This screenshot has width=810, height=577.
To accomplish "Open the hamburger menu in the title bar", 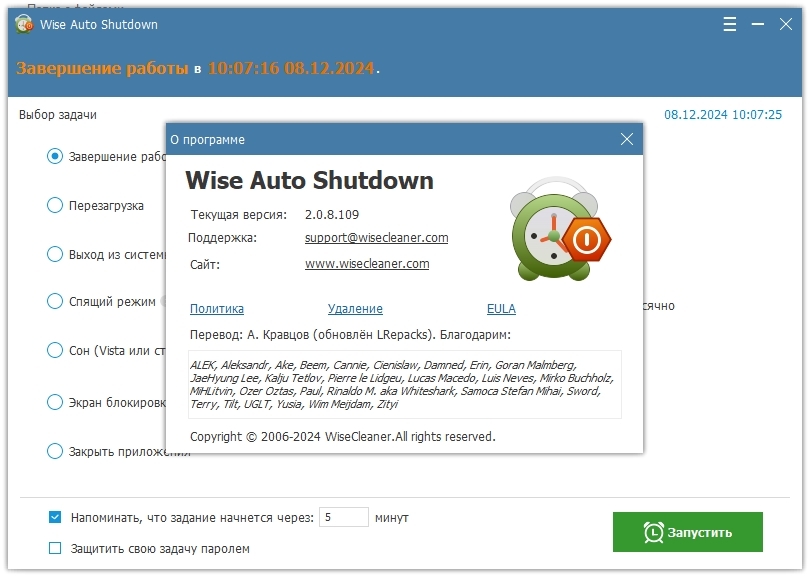I will point(729,24).
